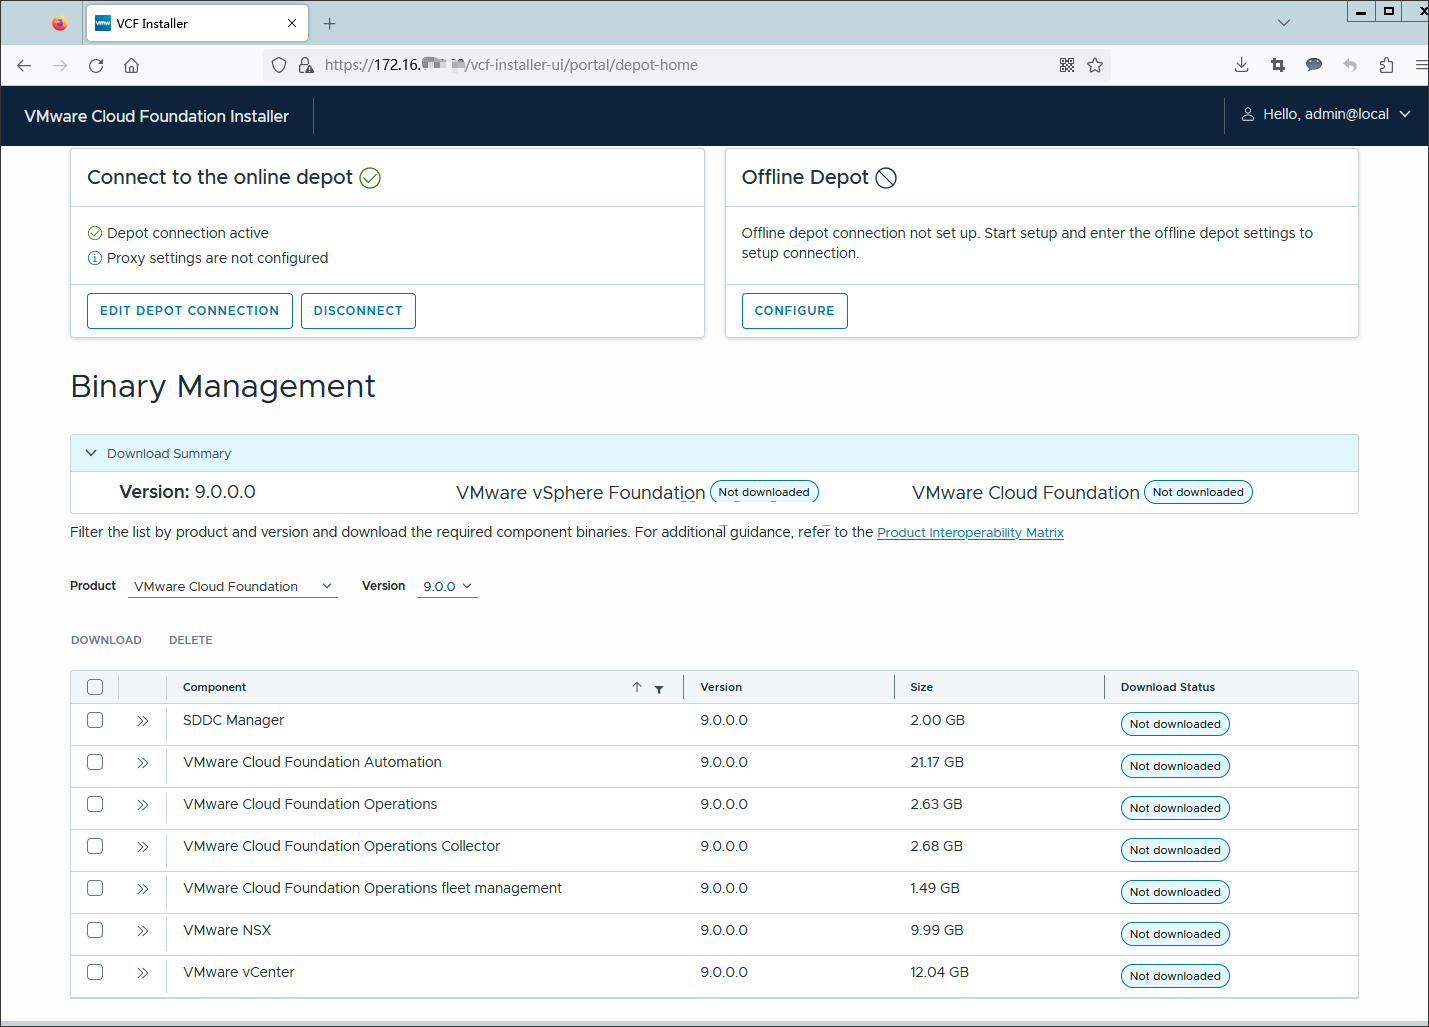Open the Version 9.0.0 dropdown
Viewport: 1429px width, 1027px height.
click(446, 586)
